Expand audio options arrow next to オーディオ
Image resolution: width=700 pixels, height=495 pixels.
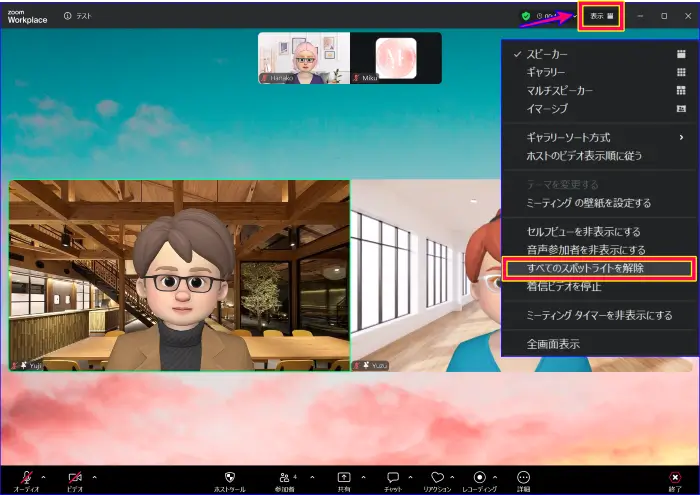pyautogui.click(x=43, y=477)
